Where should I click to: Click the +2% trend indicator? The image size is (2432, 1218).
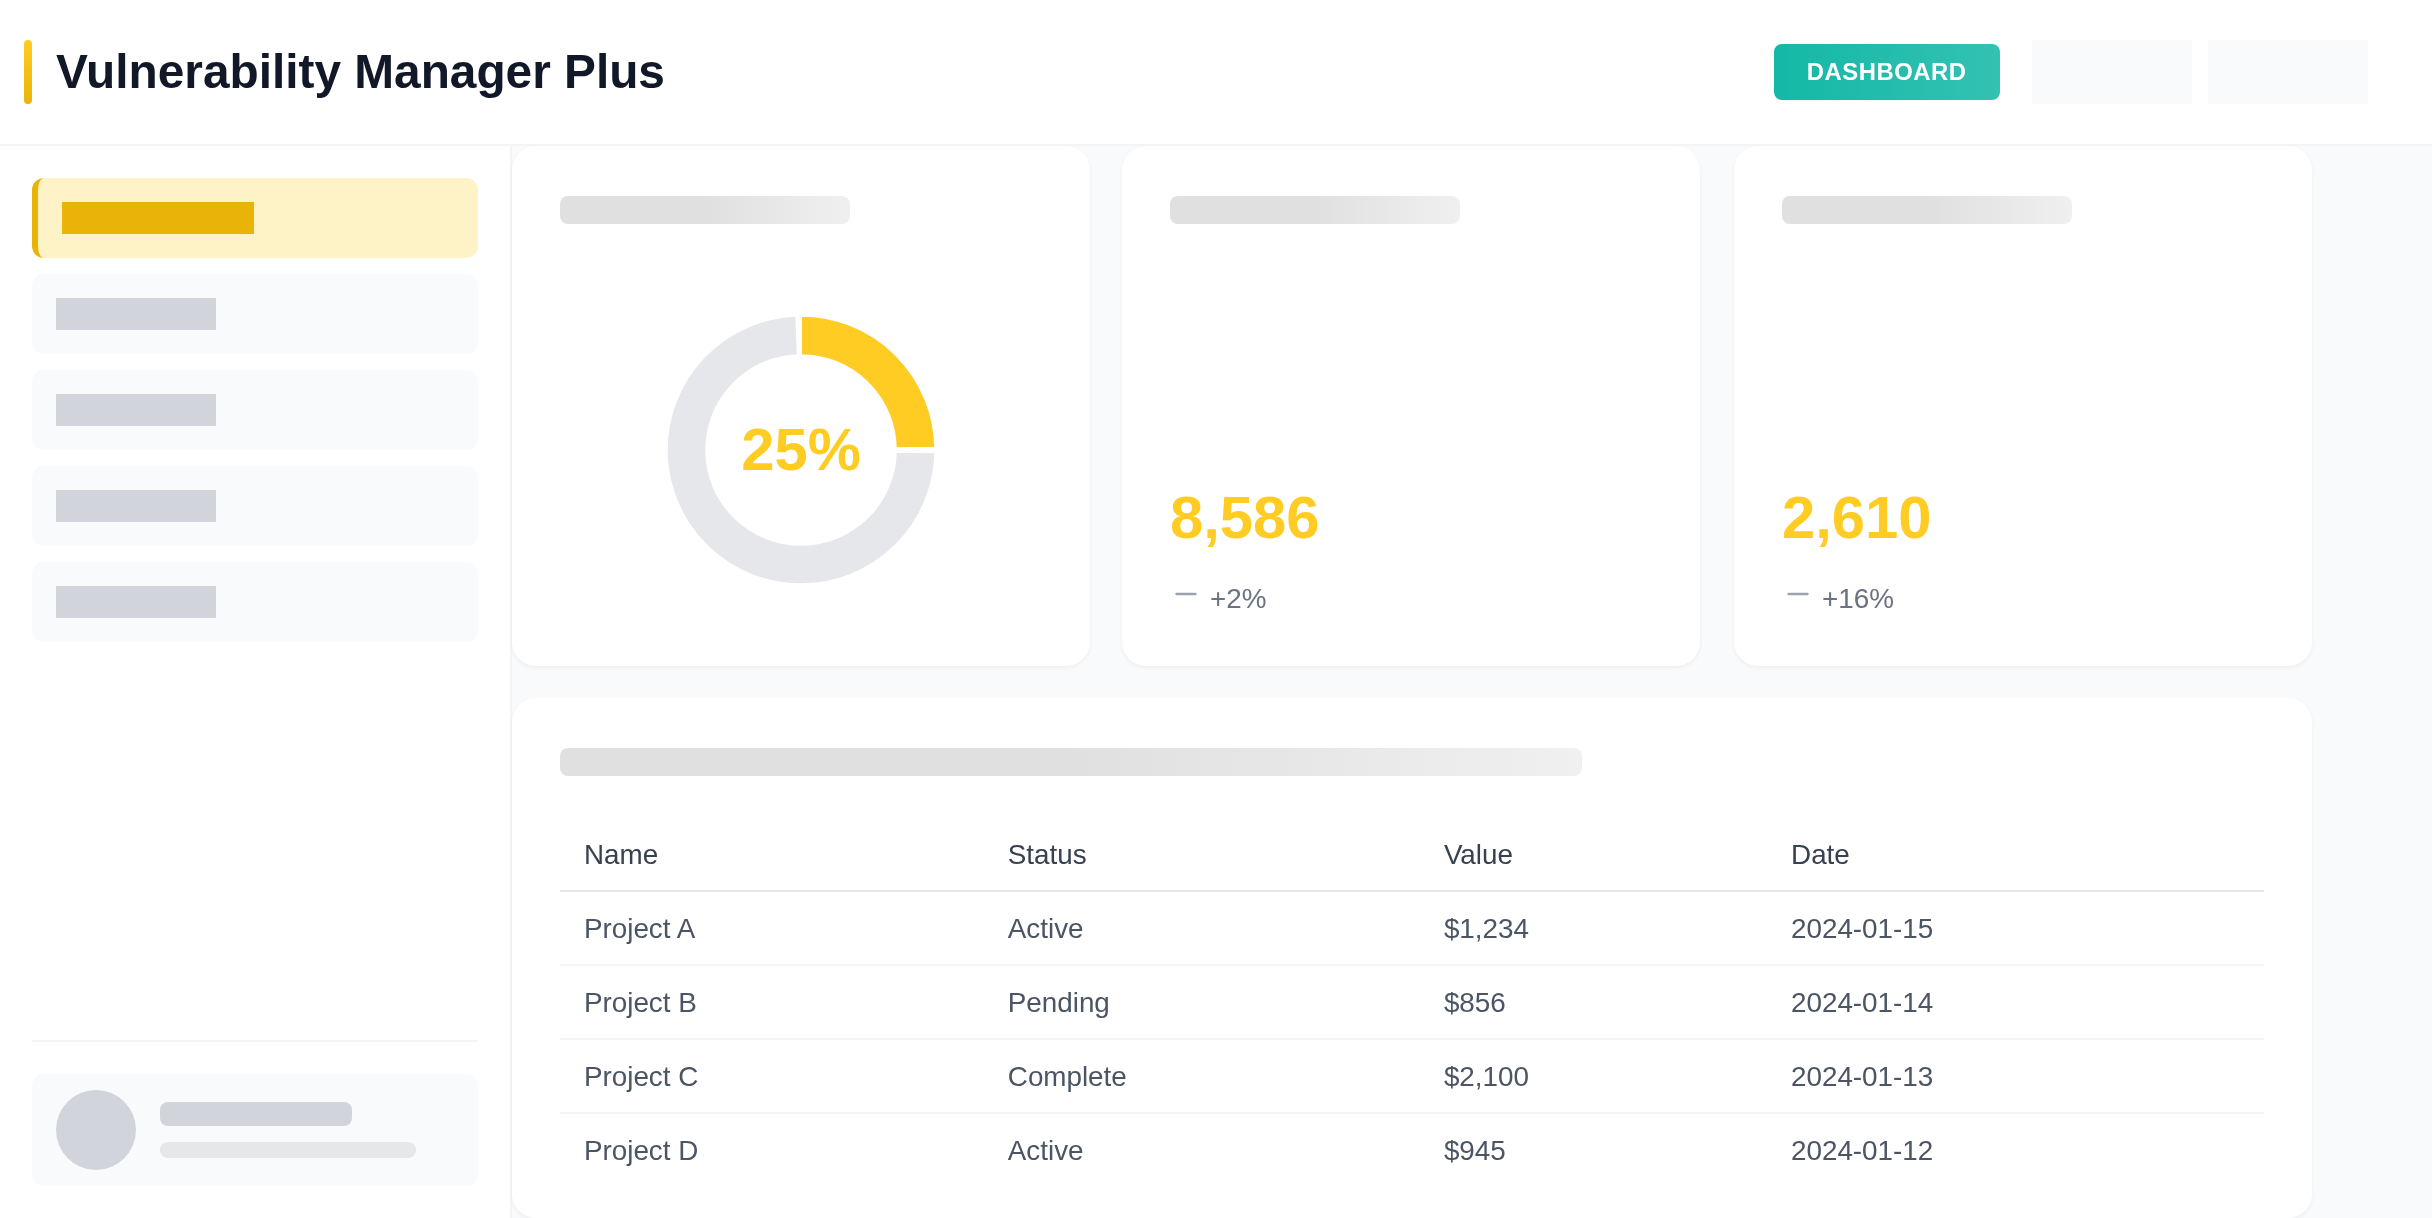[1236, 598]
